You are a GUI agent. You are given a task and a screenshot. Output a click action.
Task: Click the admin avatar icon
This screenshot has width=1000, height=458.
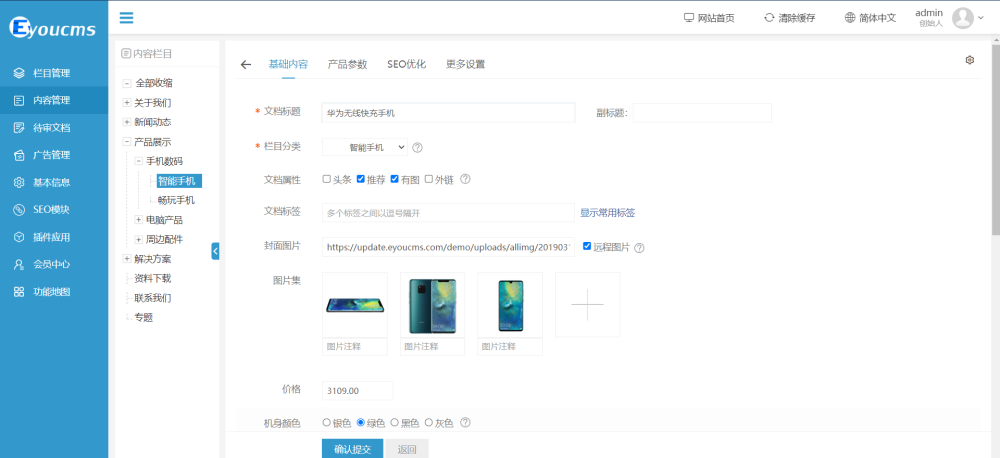tap(962, 18)
